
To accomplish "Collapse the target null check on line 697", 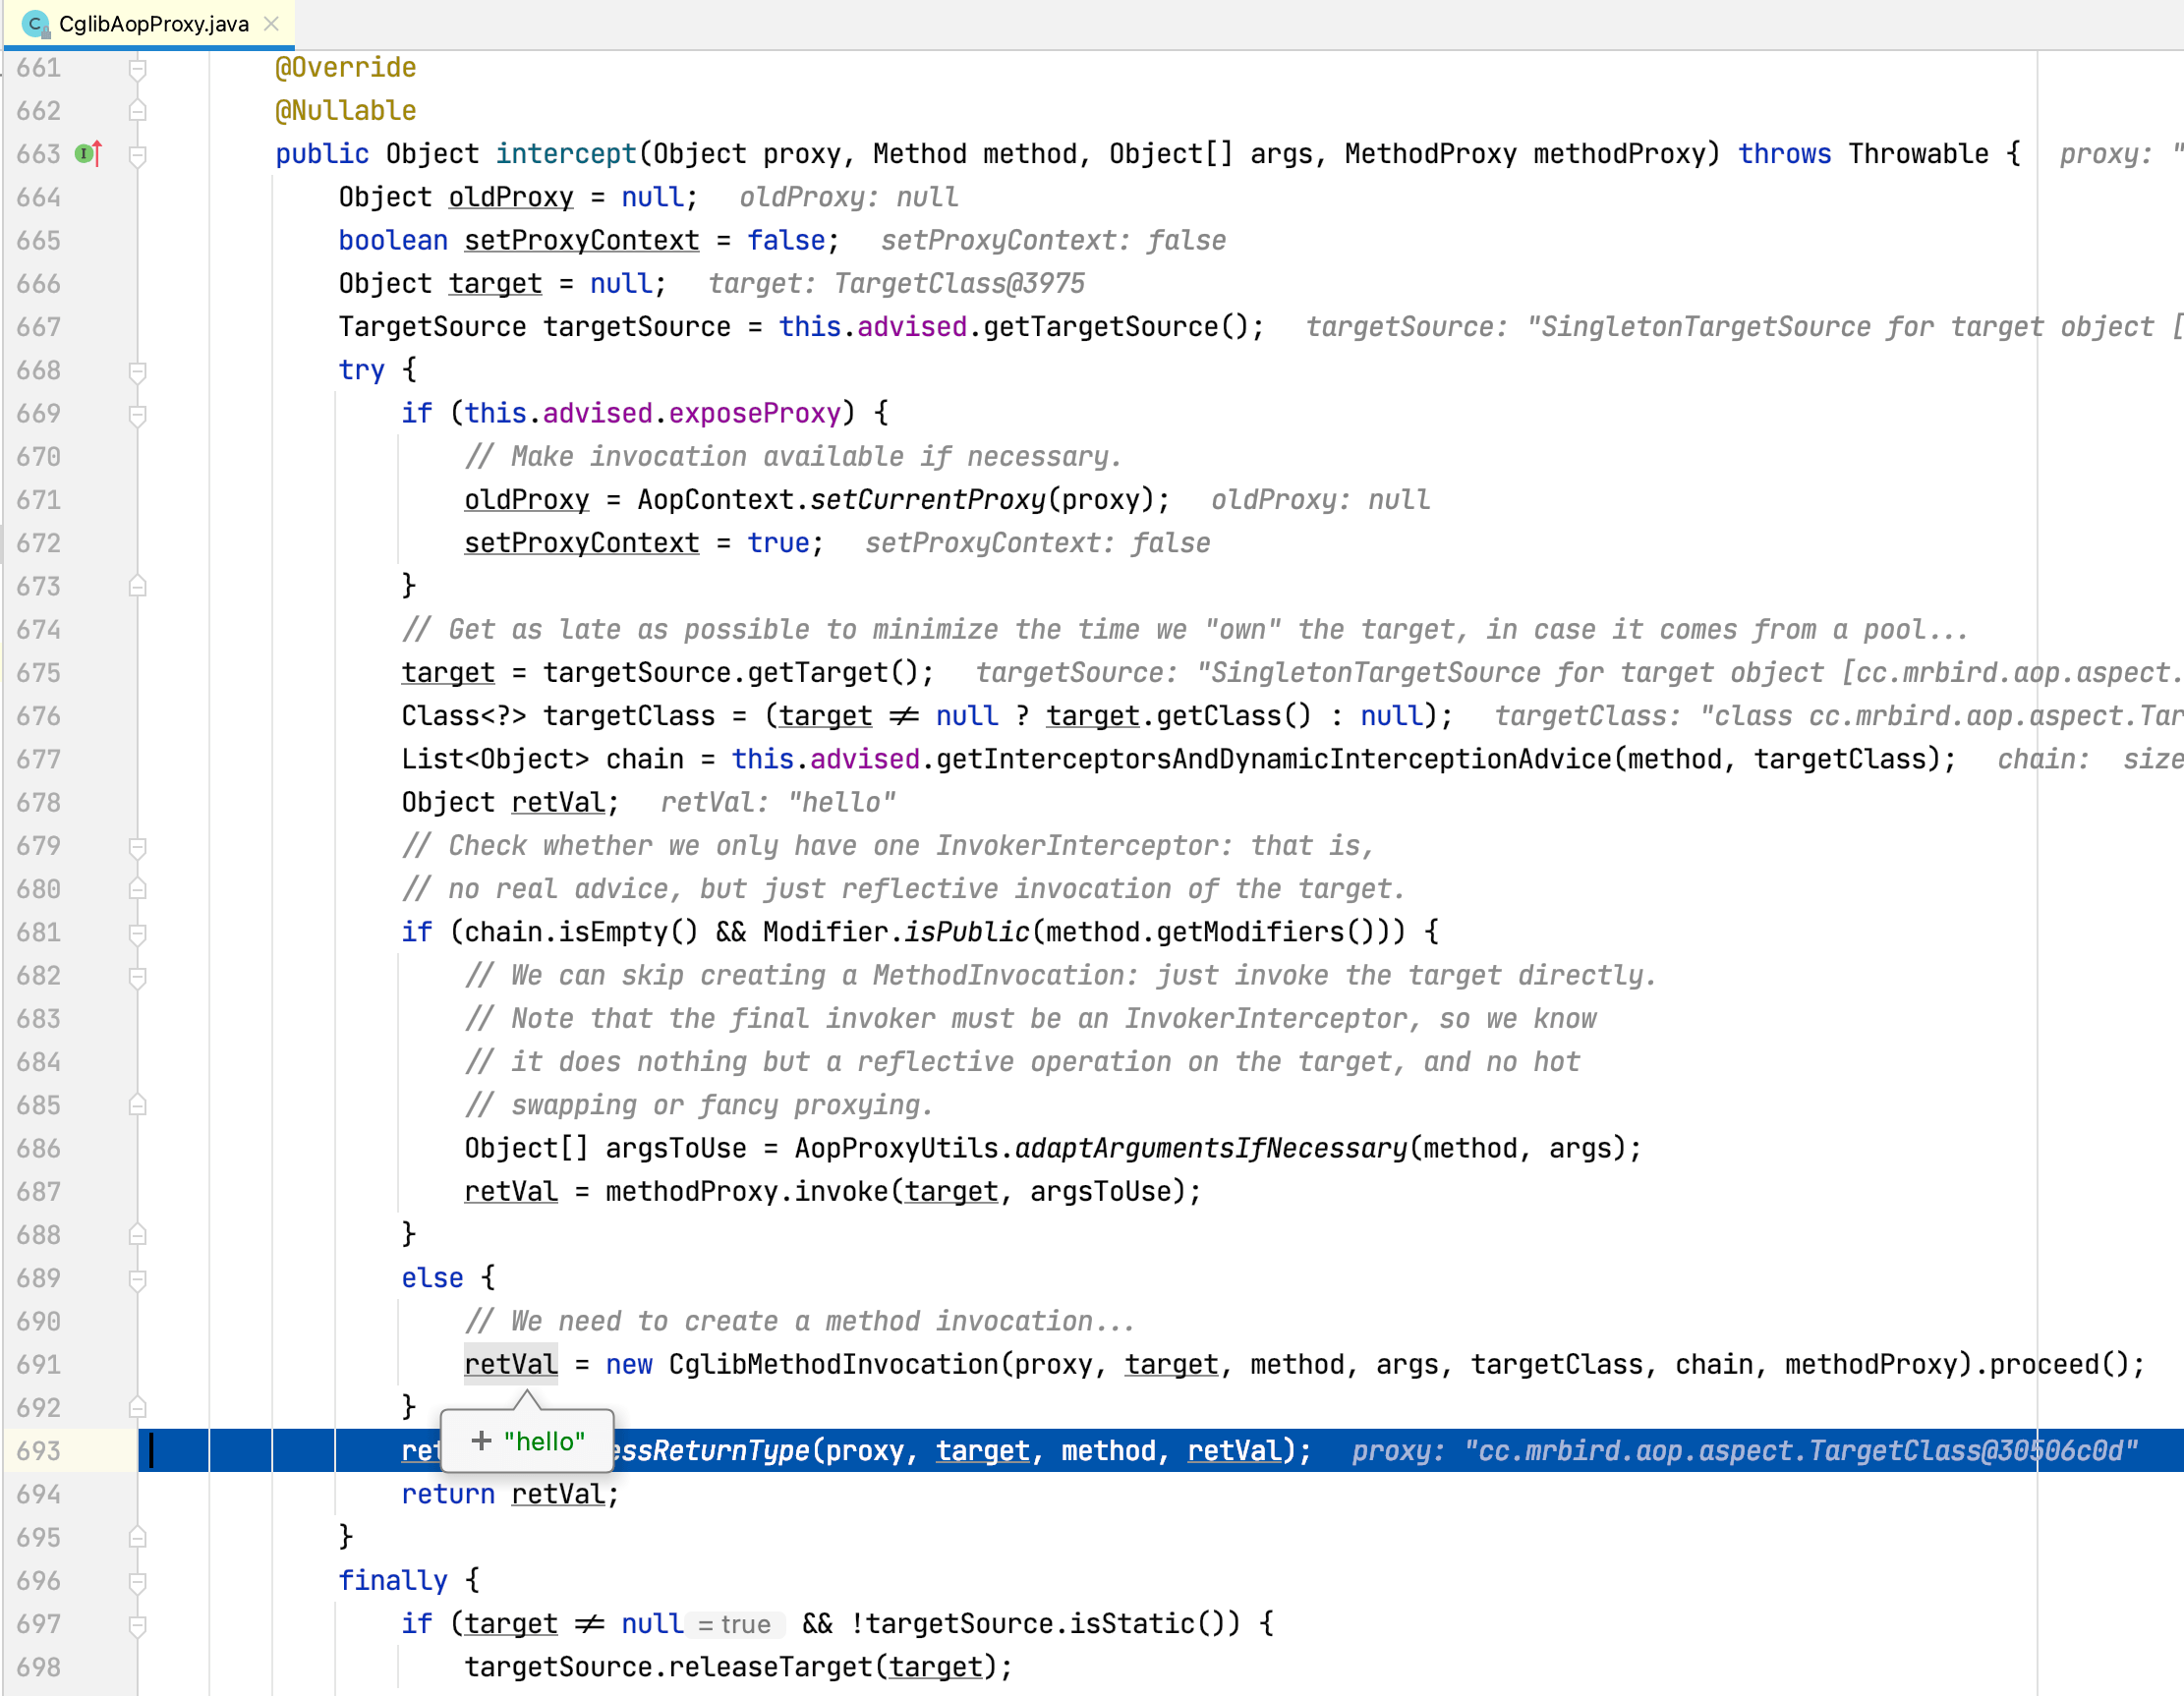I will pyautogui.click(x=138, y=1625).
